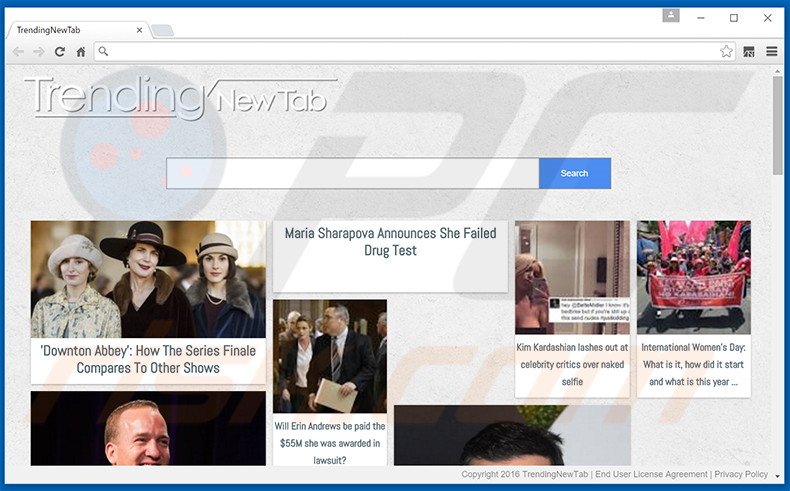The width and height of the screenshot is (790, 491).
Task: Open the Kim Kardashian celebrity critics headline
Action: coord(572,365)
